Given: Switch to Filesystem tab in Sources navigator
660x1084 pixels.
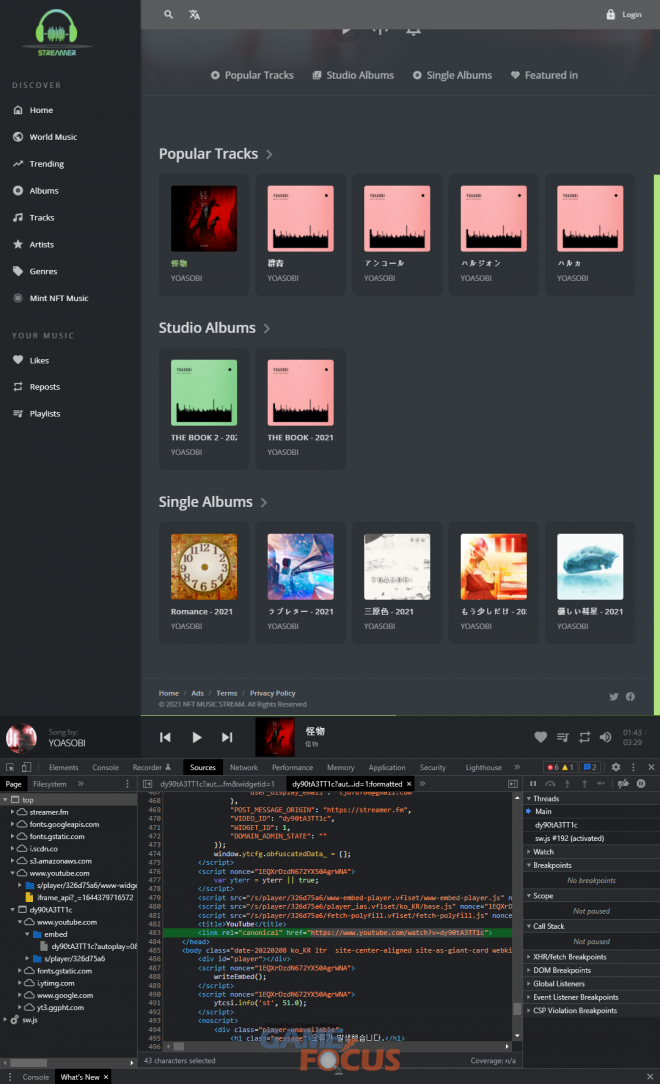Looking at the screenshot, I should click(x=50, y=784).
